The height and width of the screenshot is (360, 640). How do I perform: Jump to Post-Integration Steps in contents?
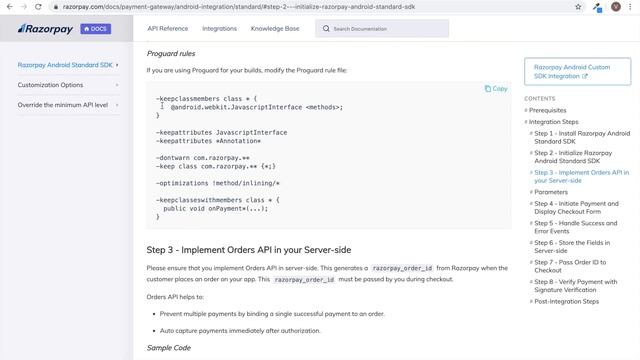tap(567, 301)
